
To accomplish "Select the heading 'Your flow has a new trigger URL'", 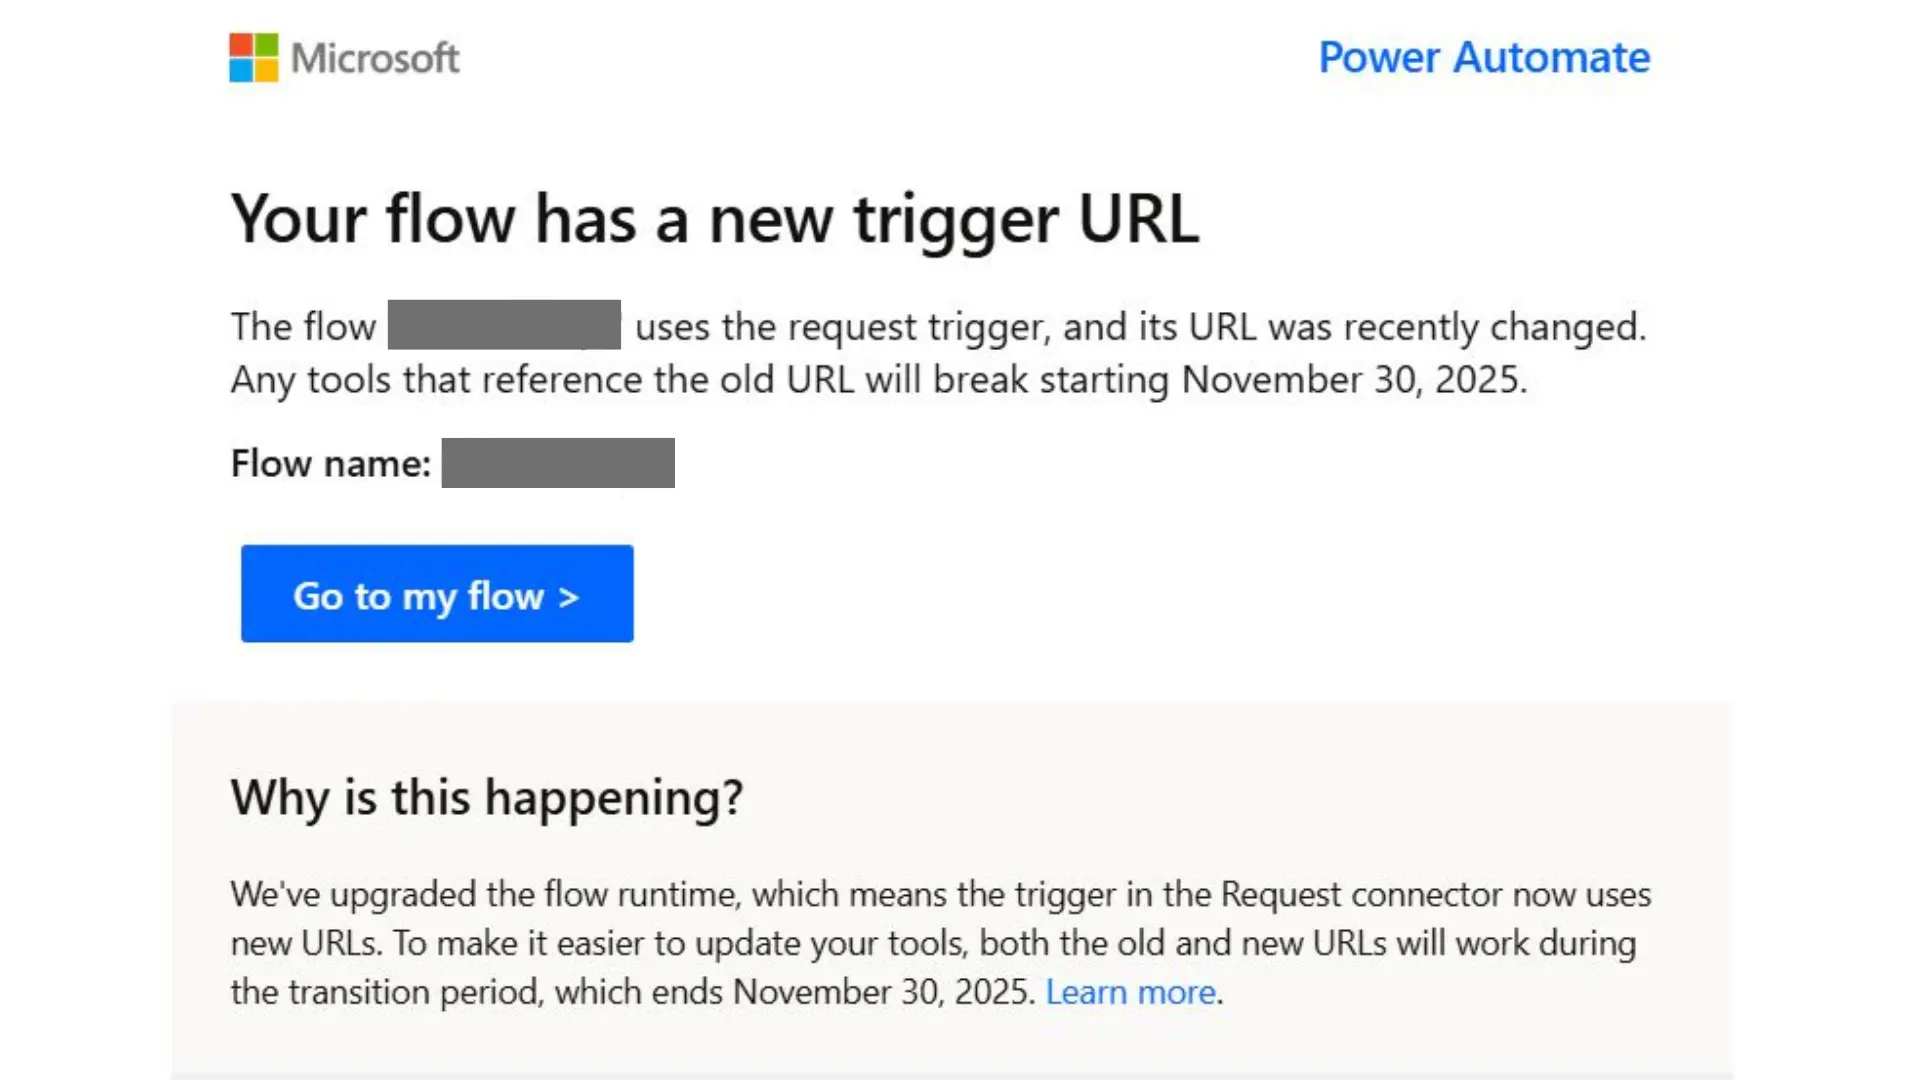I will (x=715, y=220).
